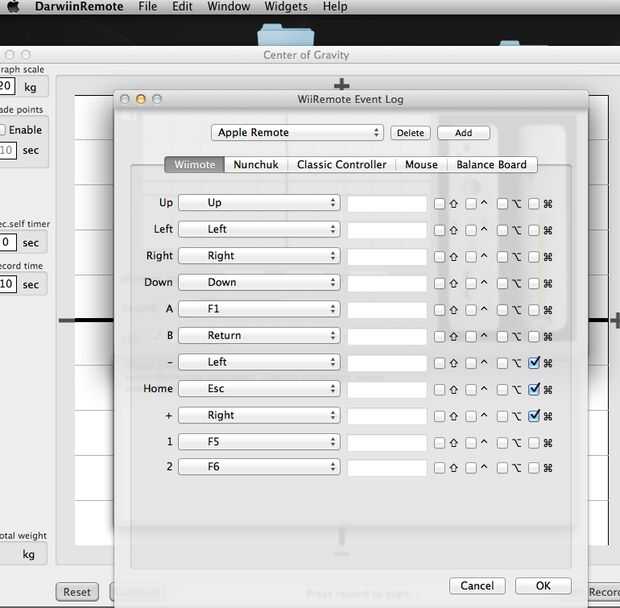Uncheck Command modifier for the plus row

pos(534,416)
